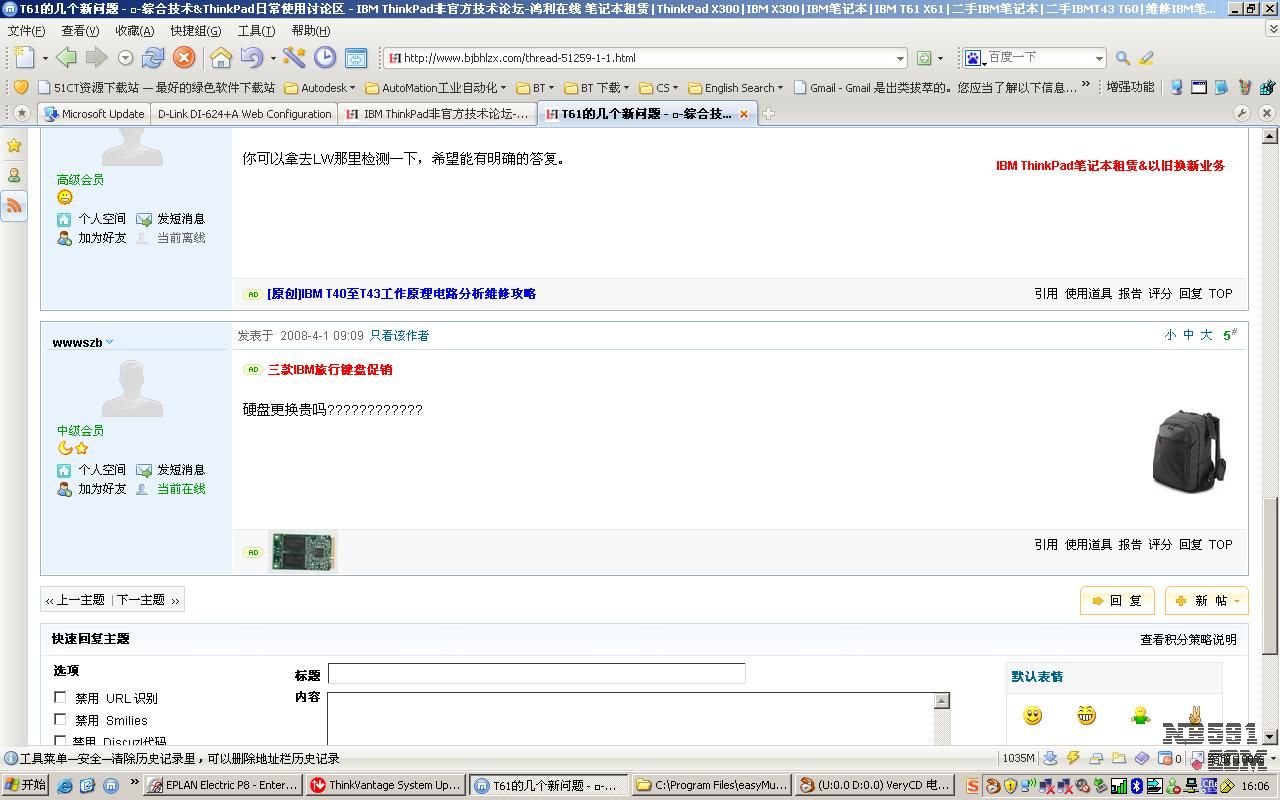The height and width of the screenshot is (800, 1280).
Task: Click the Internet Explorer quick launch icon
Action: click(x=66, y=786)
